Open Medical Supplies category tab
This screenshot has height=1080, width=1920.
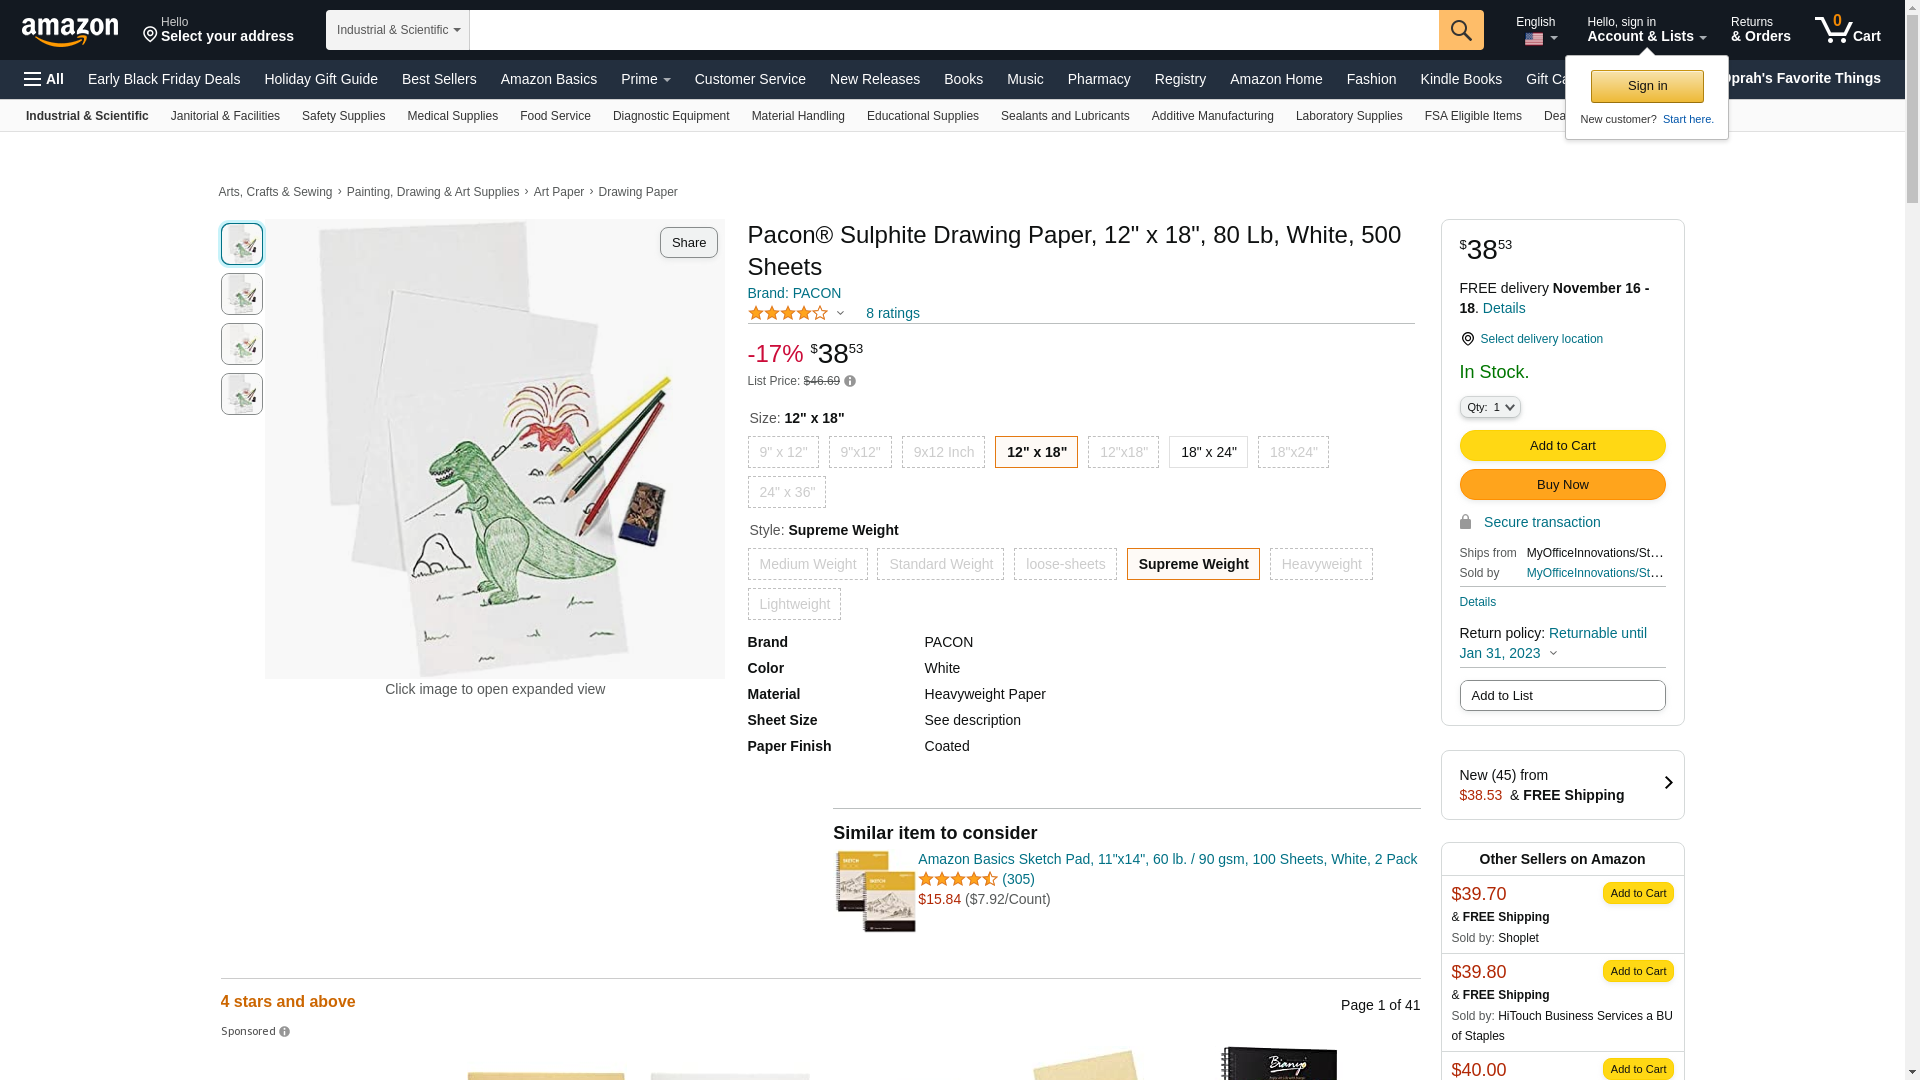452,116
